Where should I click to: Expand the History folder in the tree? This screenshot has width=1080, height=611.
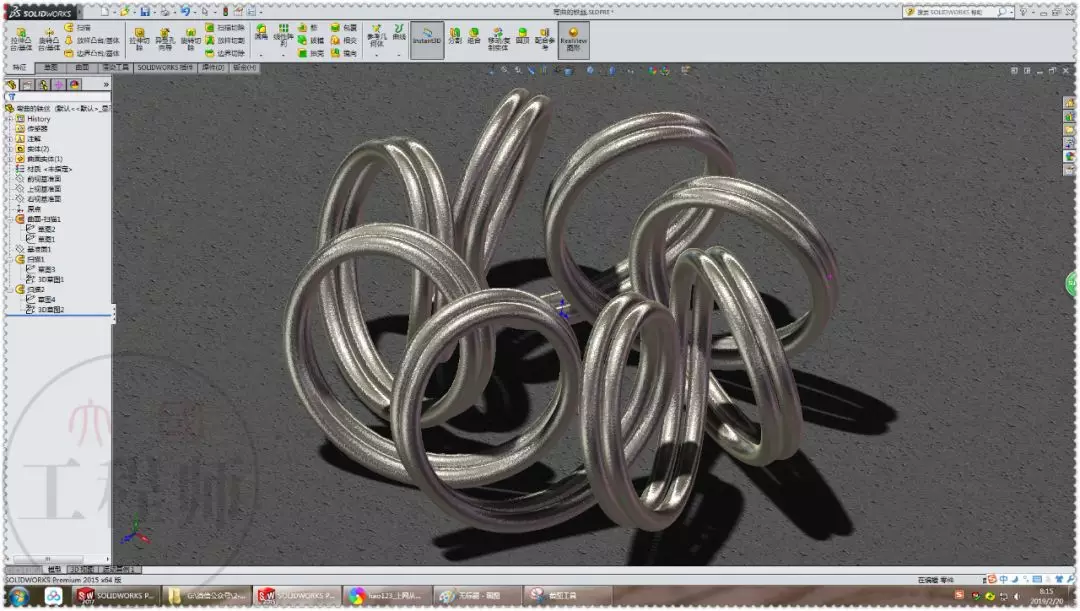(10, 119)
